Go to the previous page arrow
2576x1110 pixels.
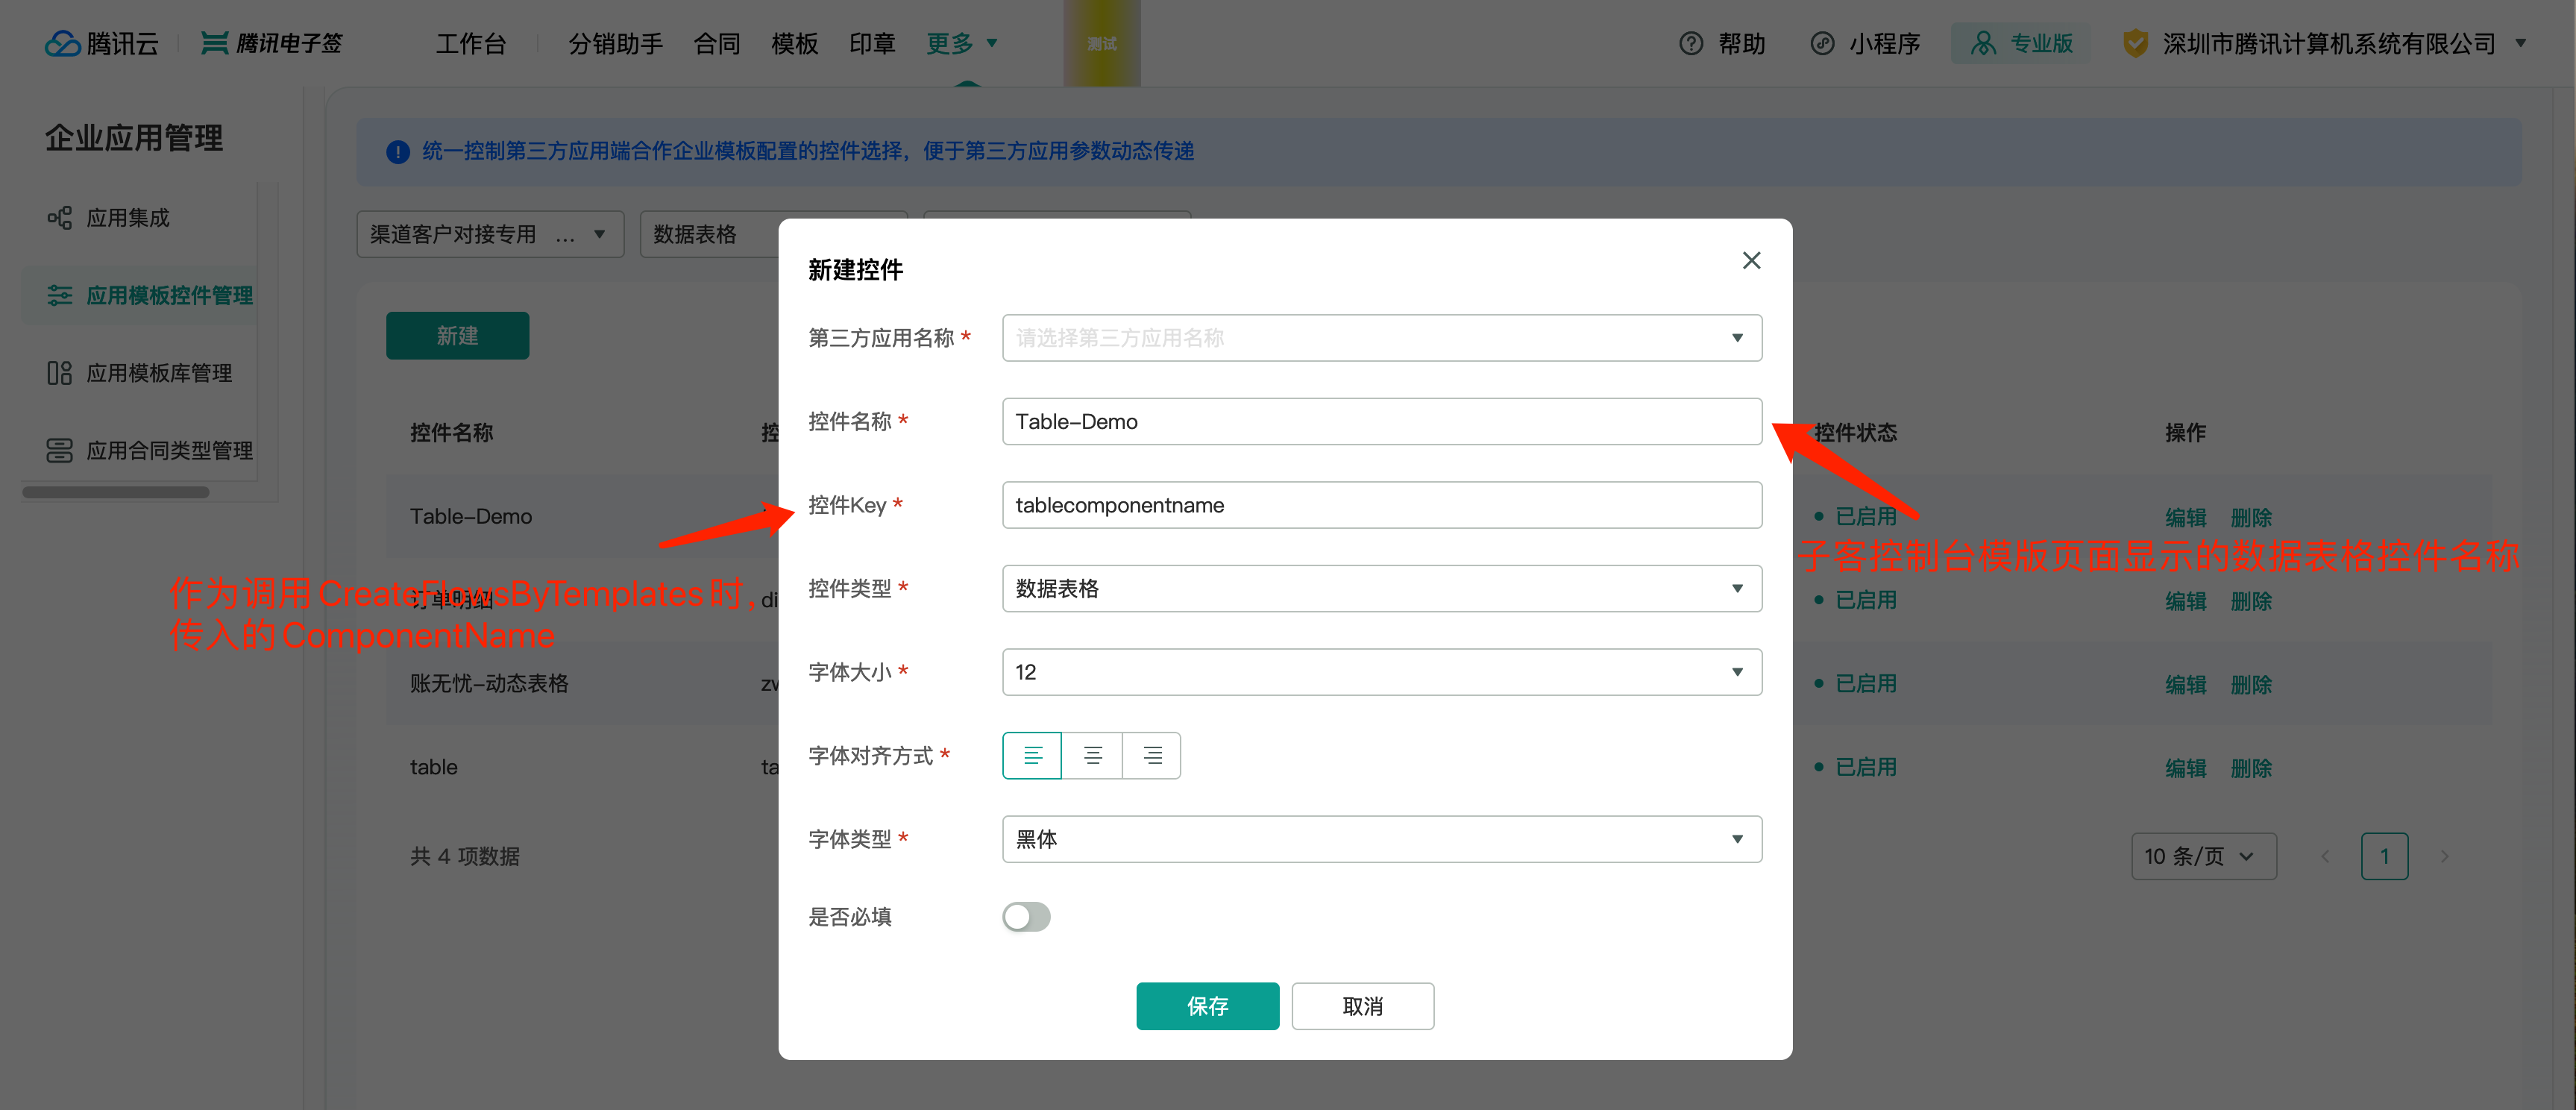click(2325, 857)
